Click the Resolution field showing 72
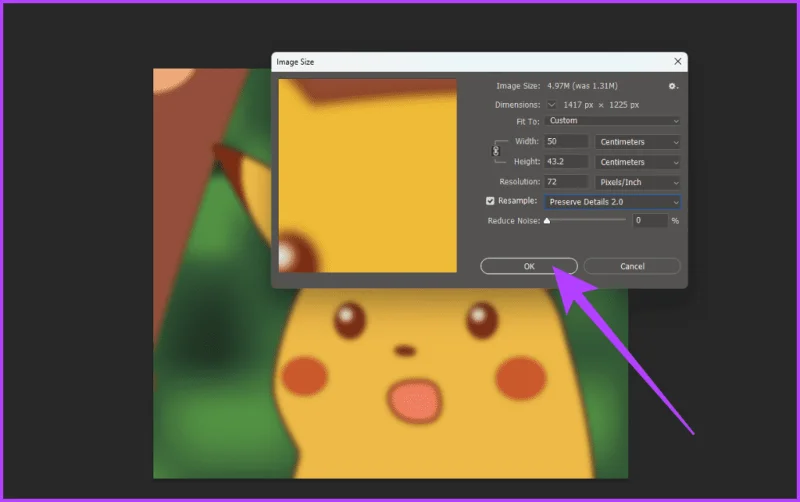800x502 pixels. click(x=566, y=182)
